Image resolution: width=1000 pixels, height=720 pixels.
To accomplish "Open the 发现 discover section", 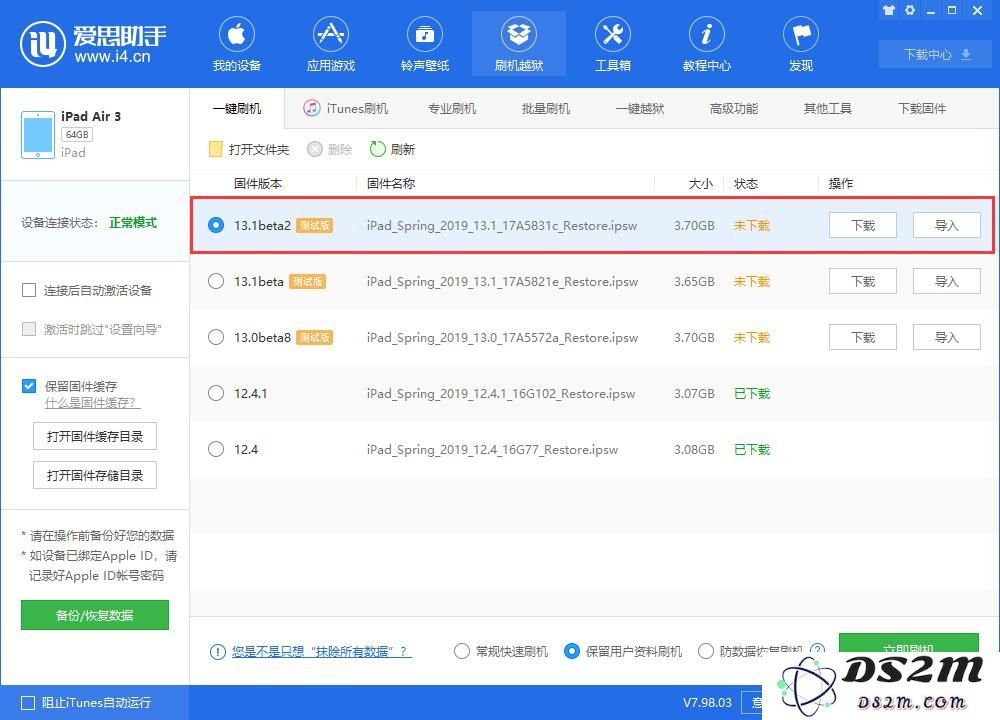I will click(x=801, y=45).
